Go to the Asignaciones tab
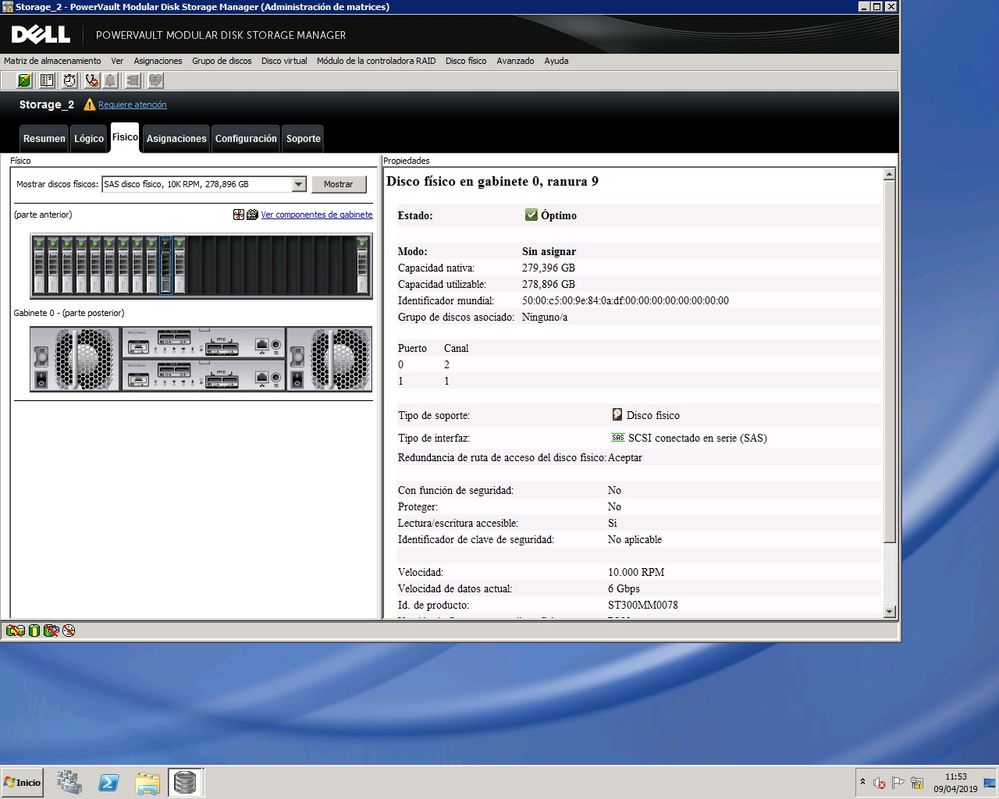The image size is (999, 799). pyautogui.click(x=176, y=138)
